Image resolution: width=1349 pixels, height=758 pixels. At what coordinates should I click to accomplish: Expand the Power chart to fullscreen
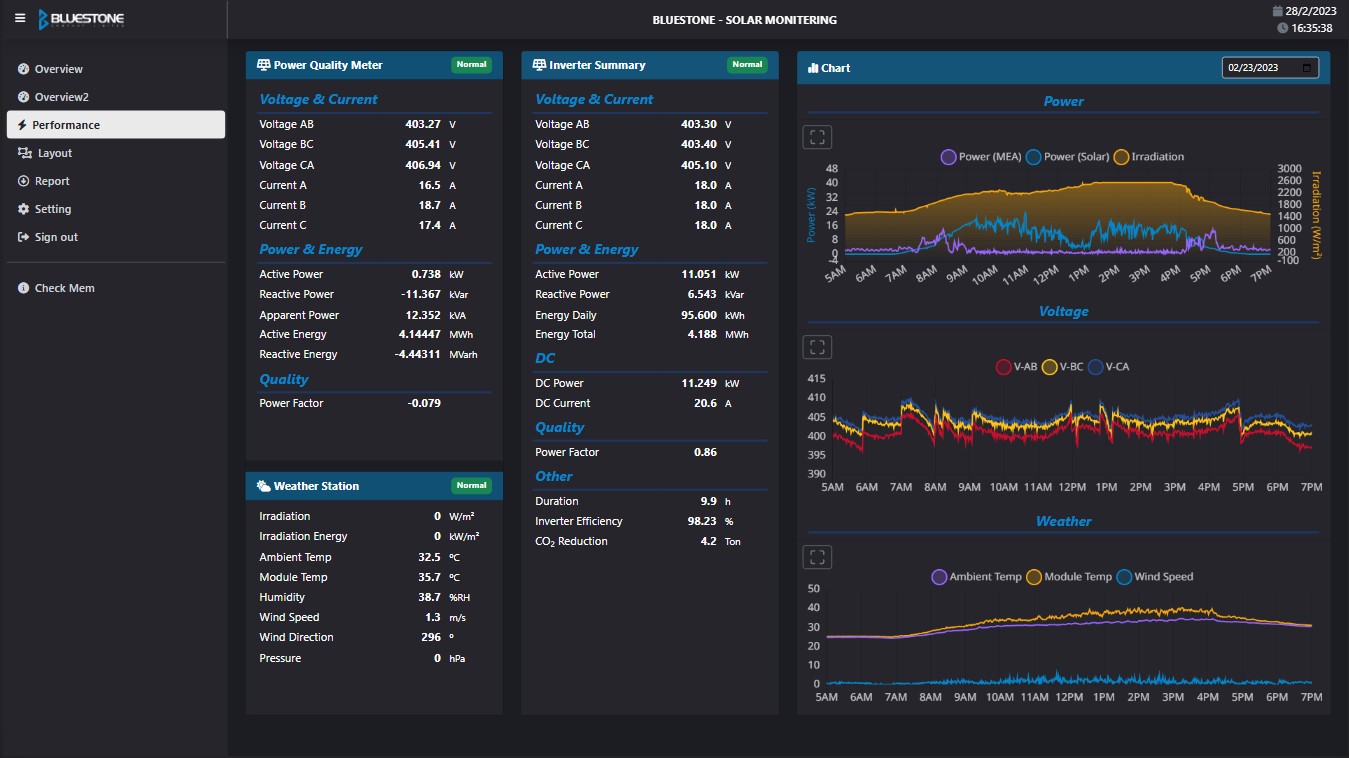click(x=817, y=137)
